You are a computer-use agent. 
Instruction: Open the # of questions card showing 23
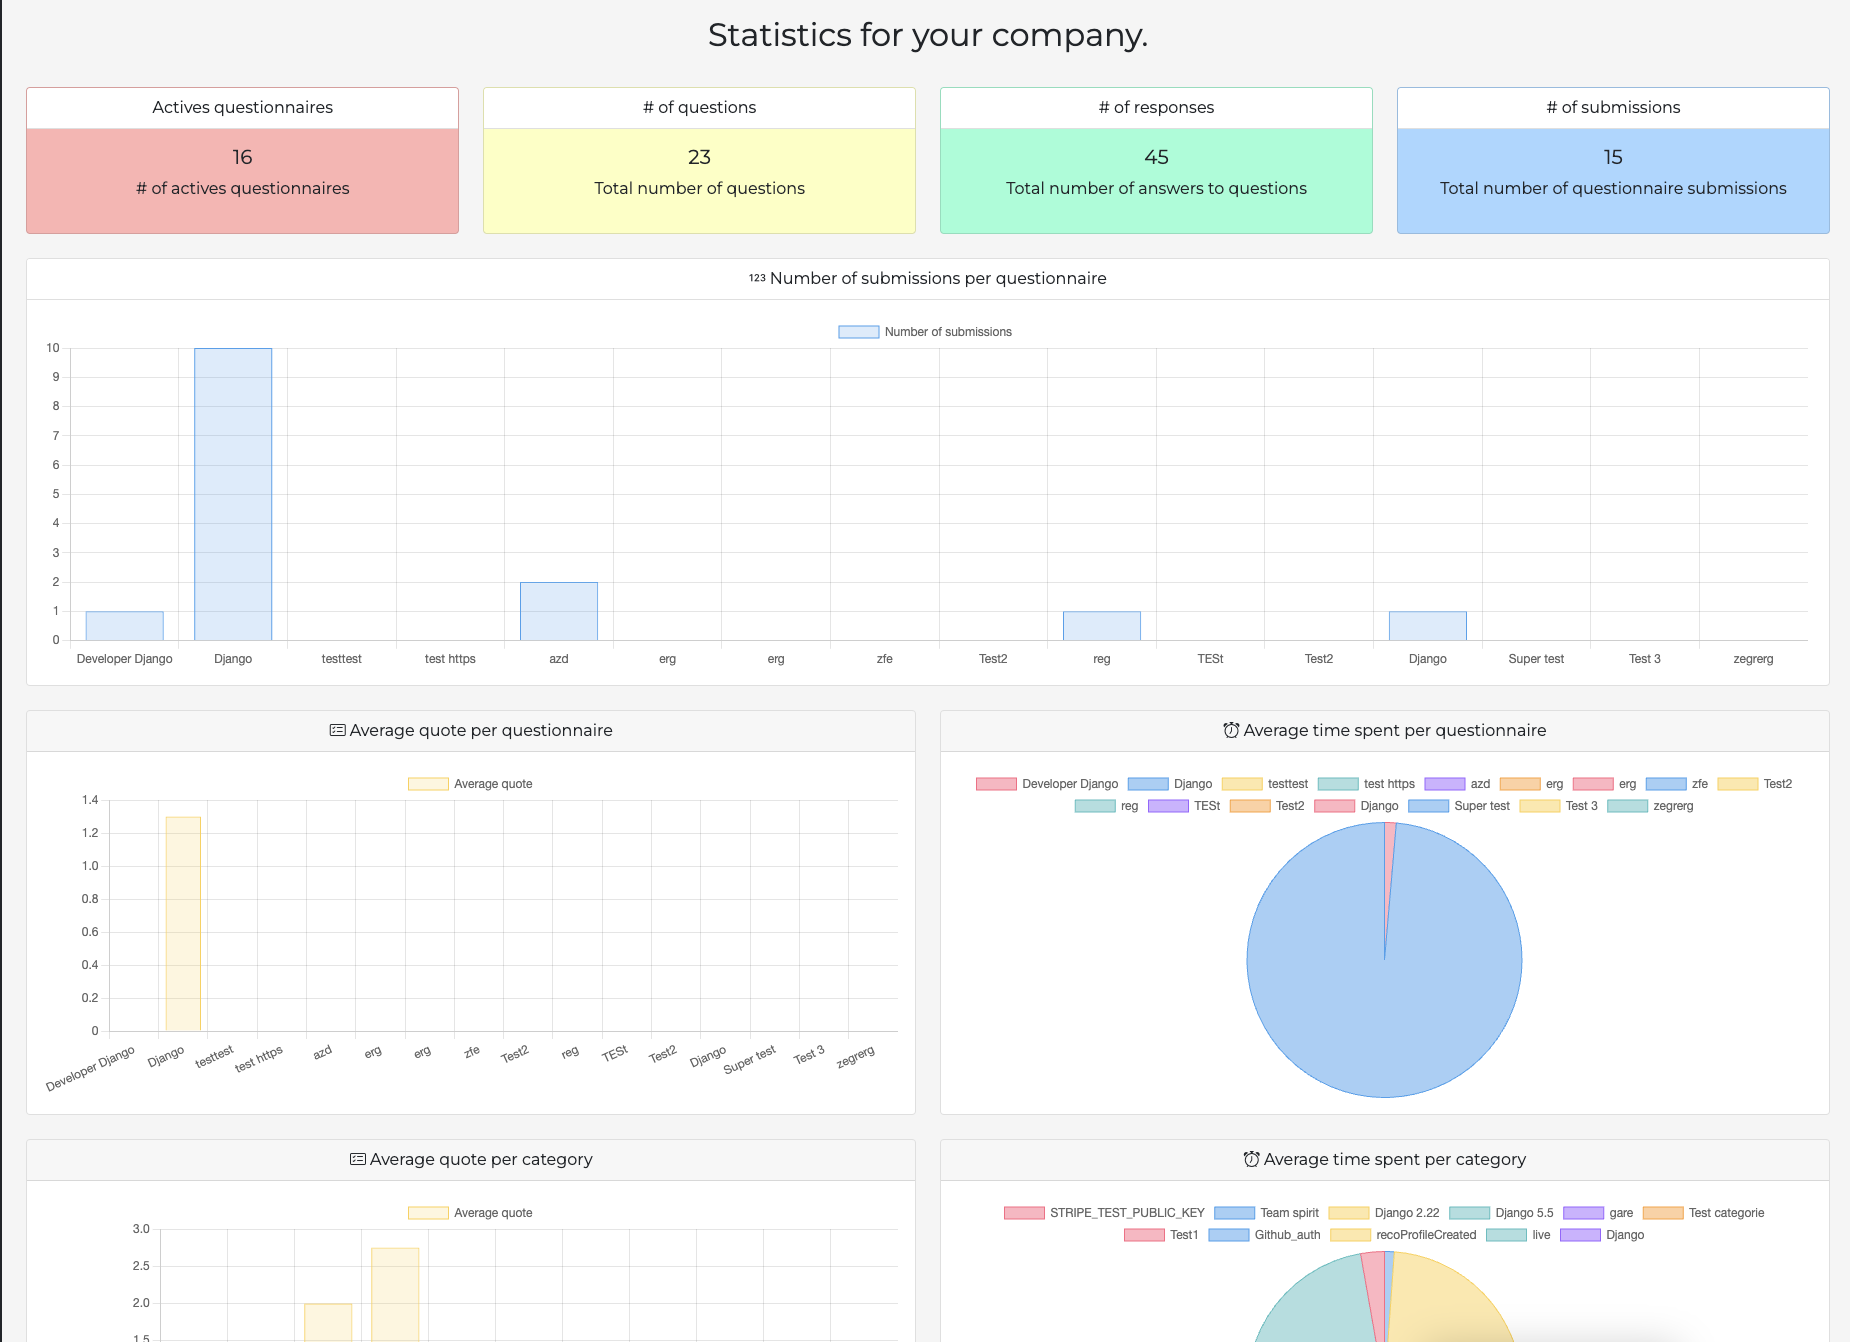coord(700,161)
